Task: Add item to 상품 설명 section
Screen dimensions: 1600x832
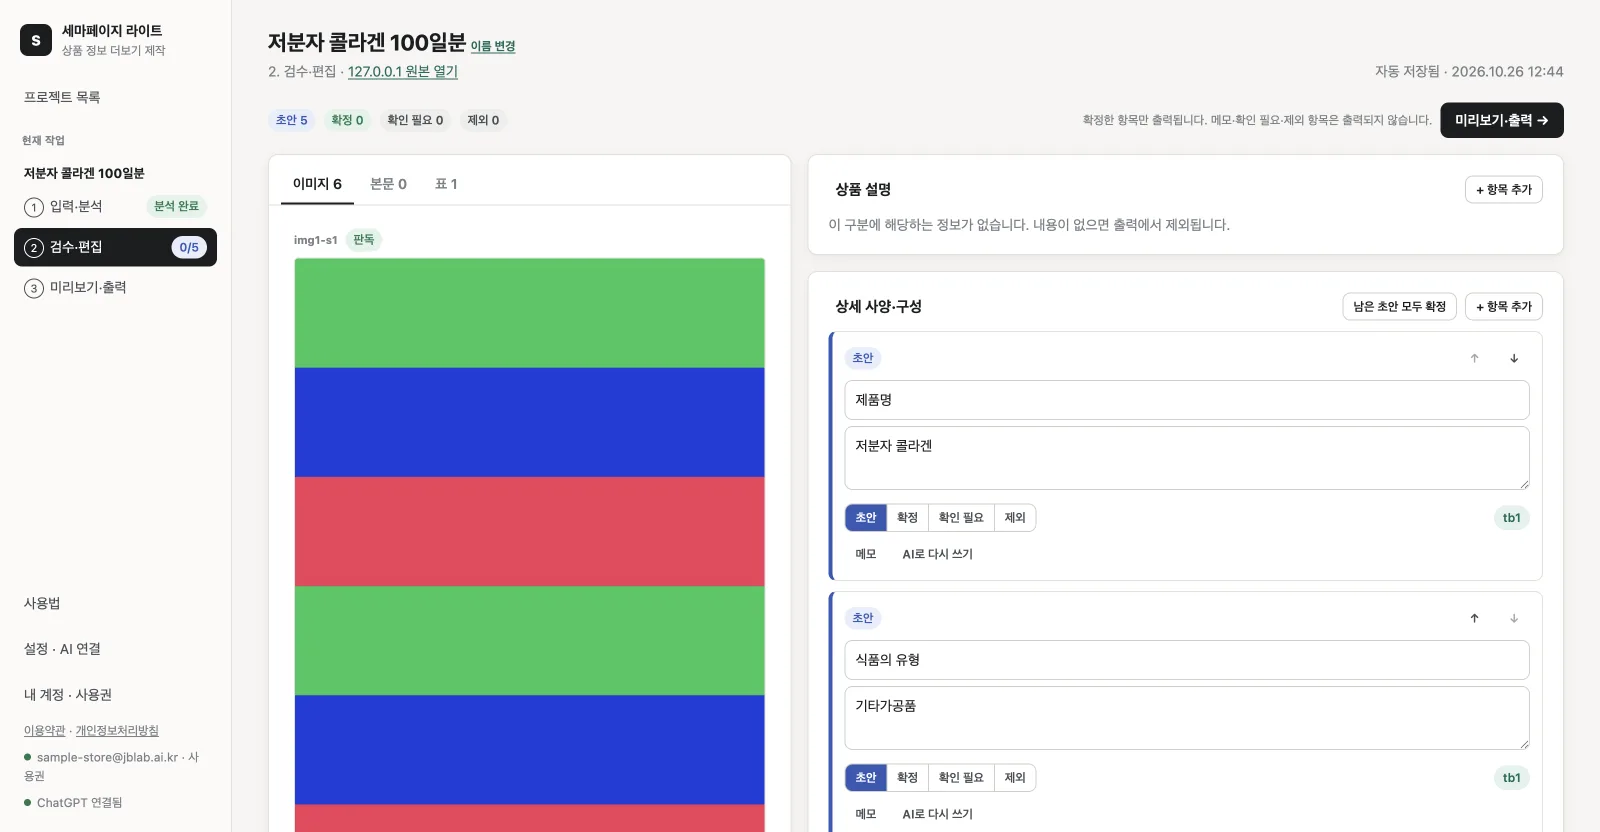Action: point(1504,189)
